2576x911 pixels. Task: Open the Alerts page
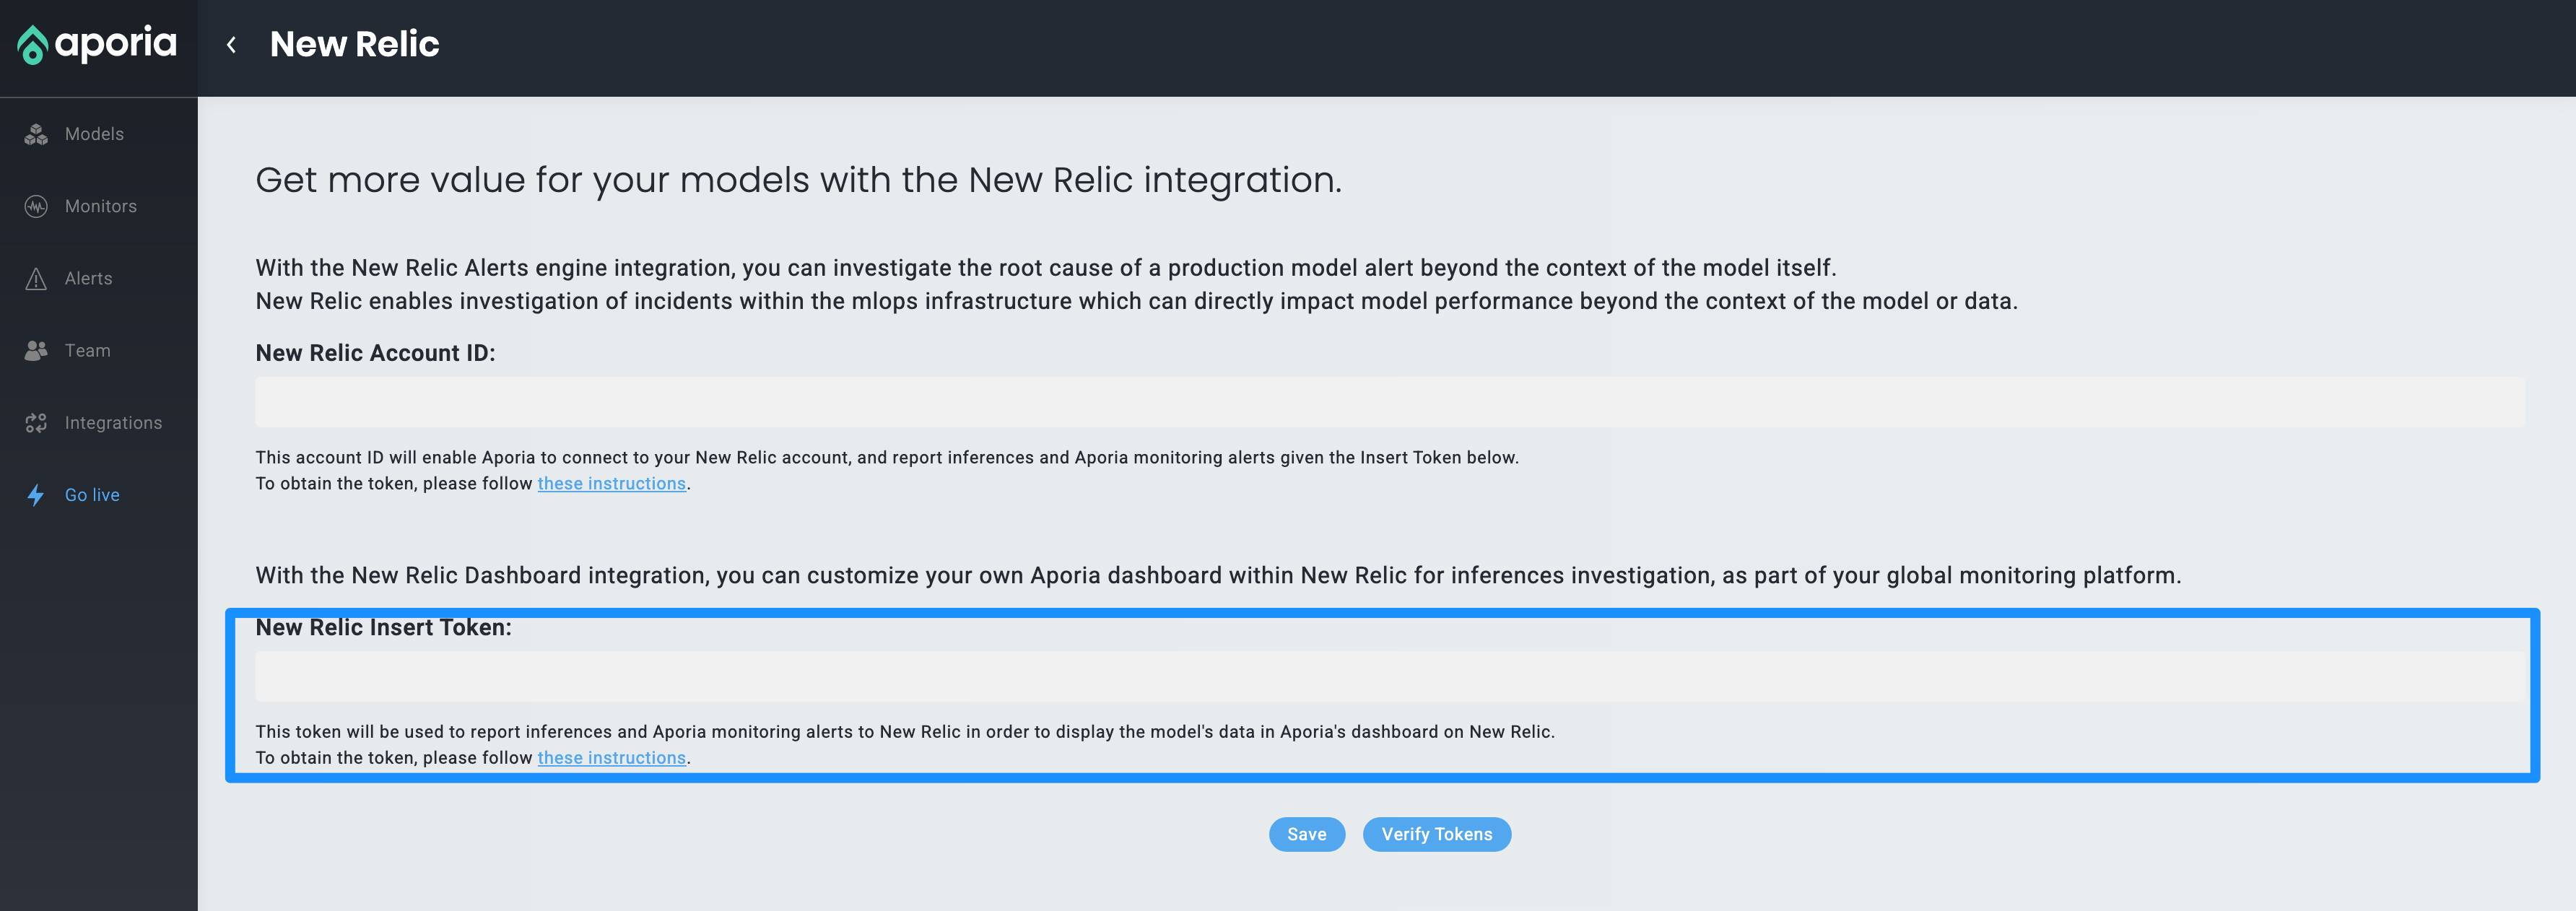coord(88,279)
